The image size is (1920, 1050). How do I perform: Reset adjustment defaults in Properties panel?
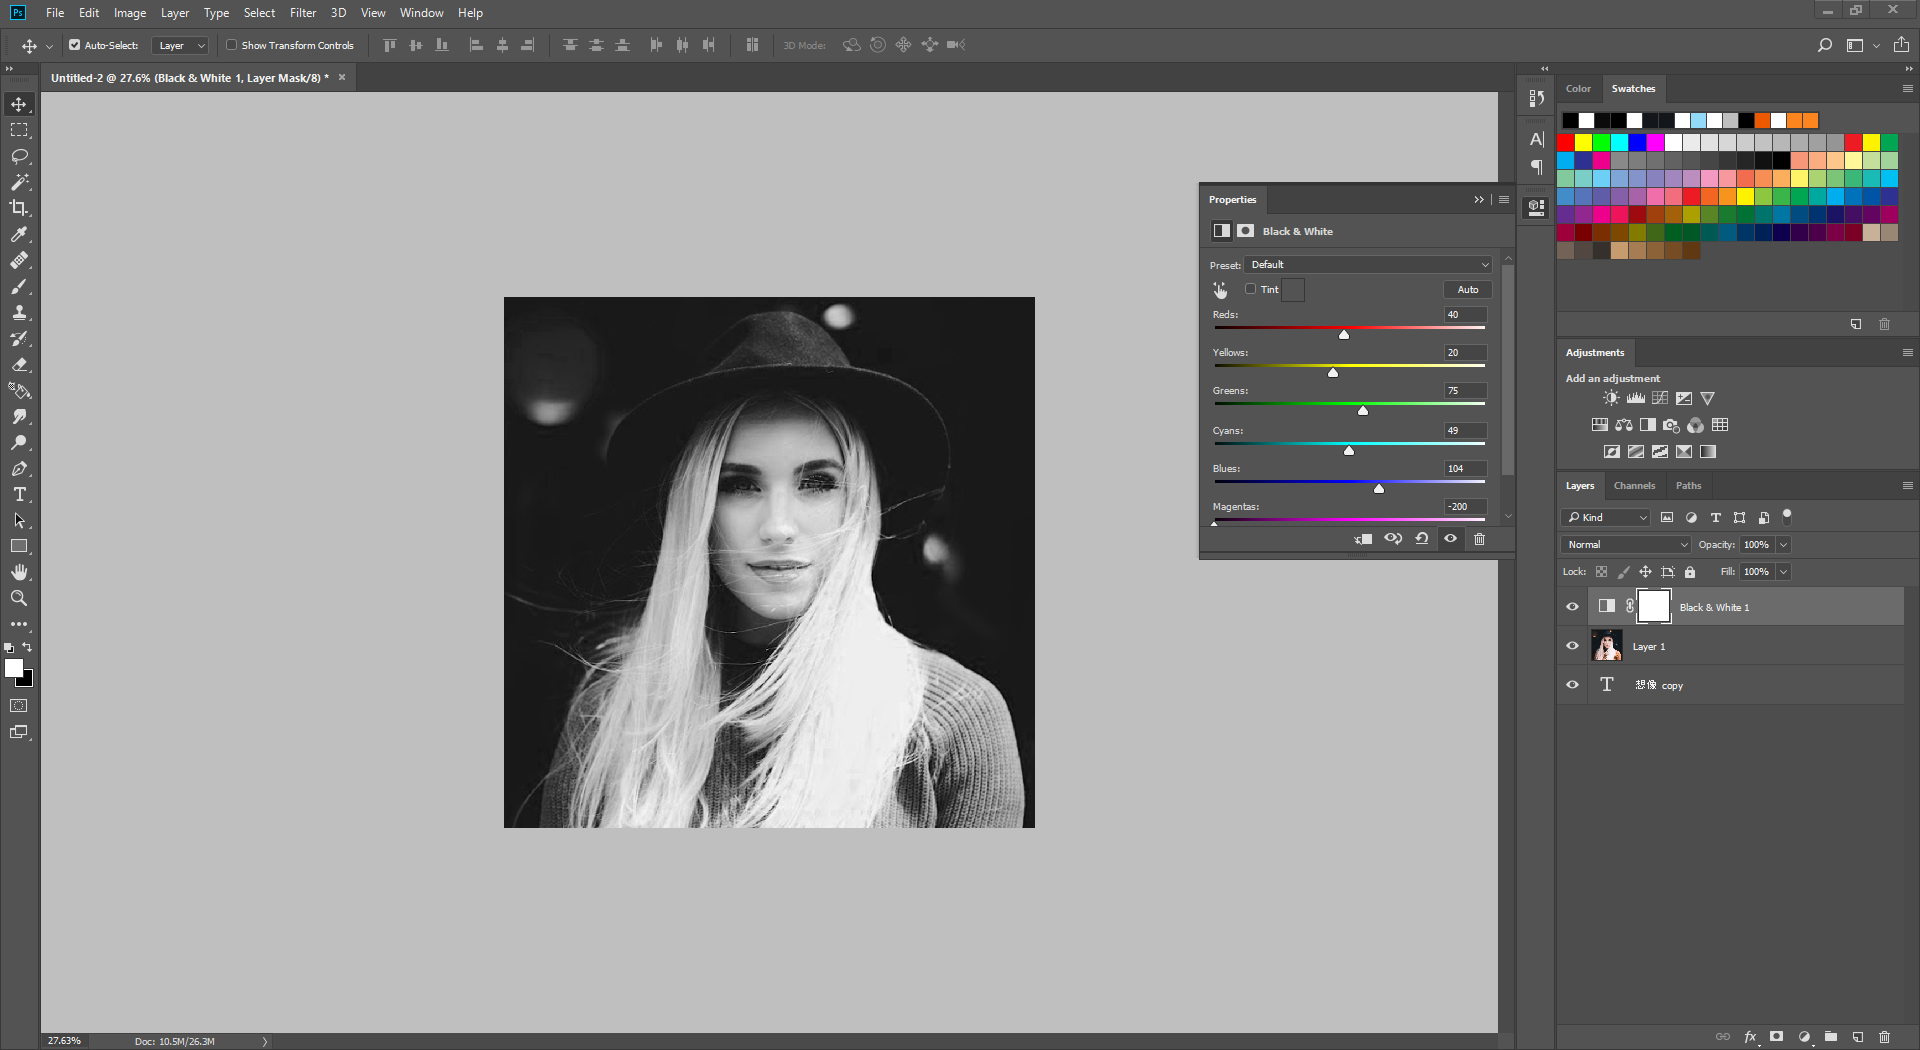[x=1422, y=539]
